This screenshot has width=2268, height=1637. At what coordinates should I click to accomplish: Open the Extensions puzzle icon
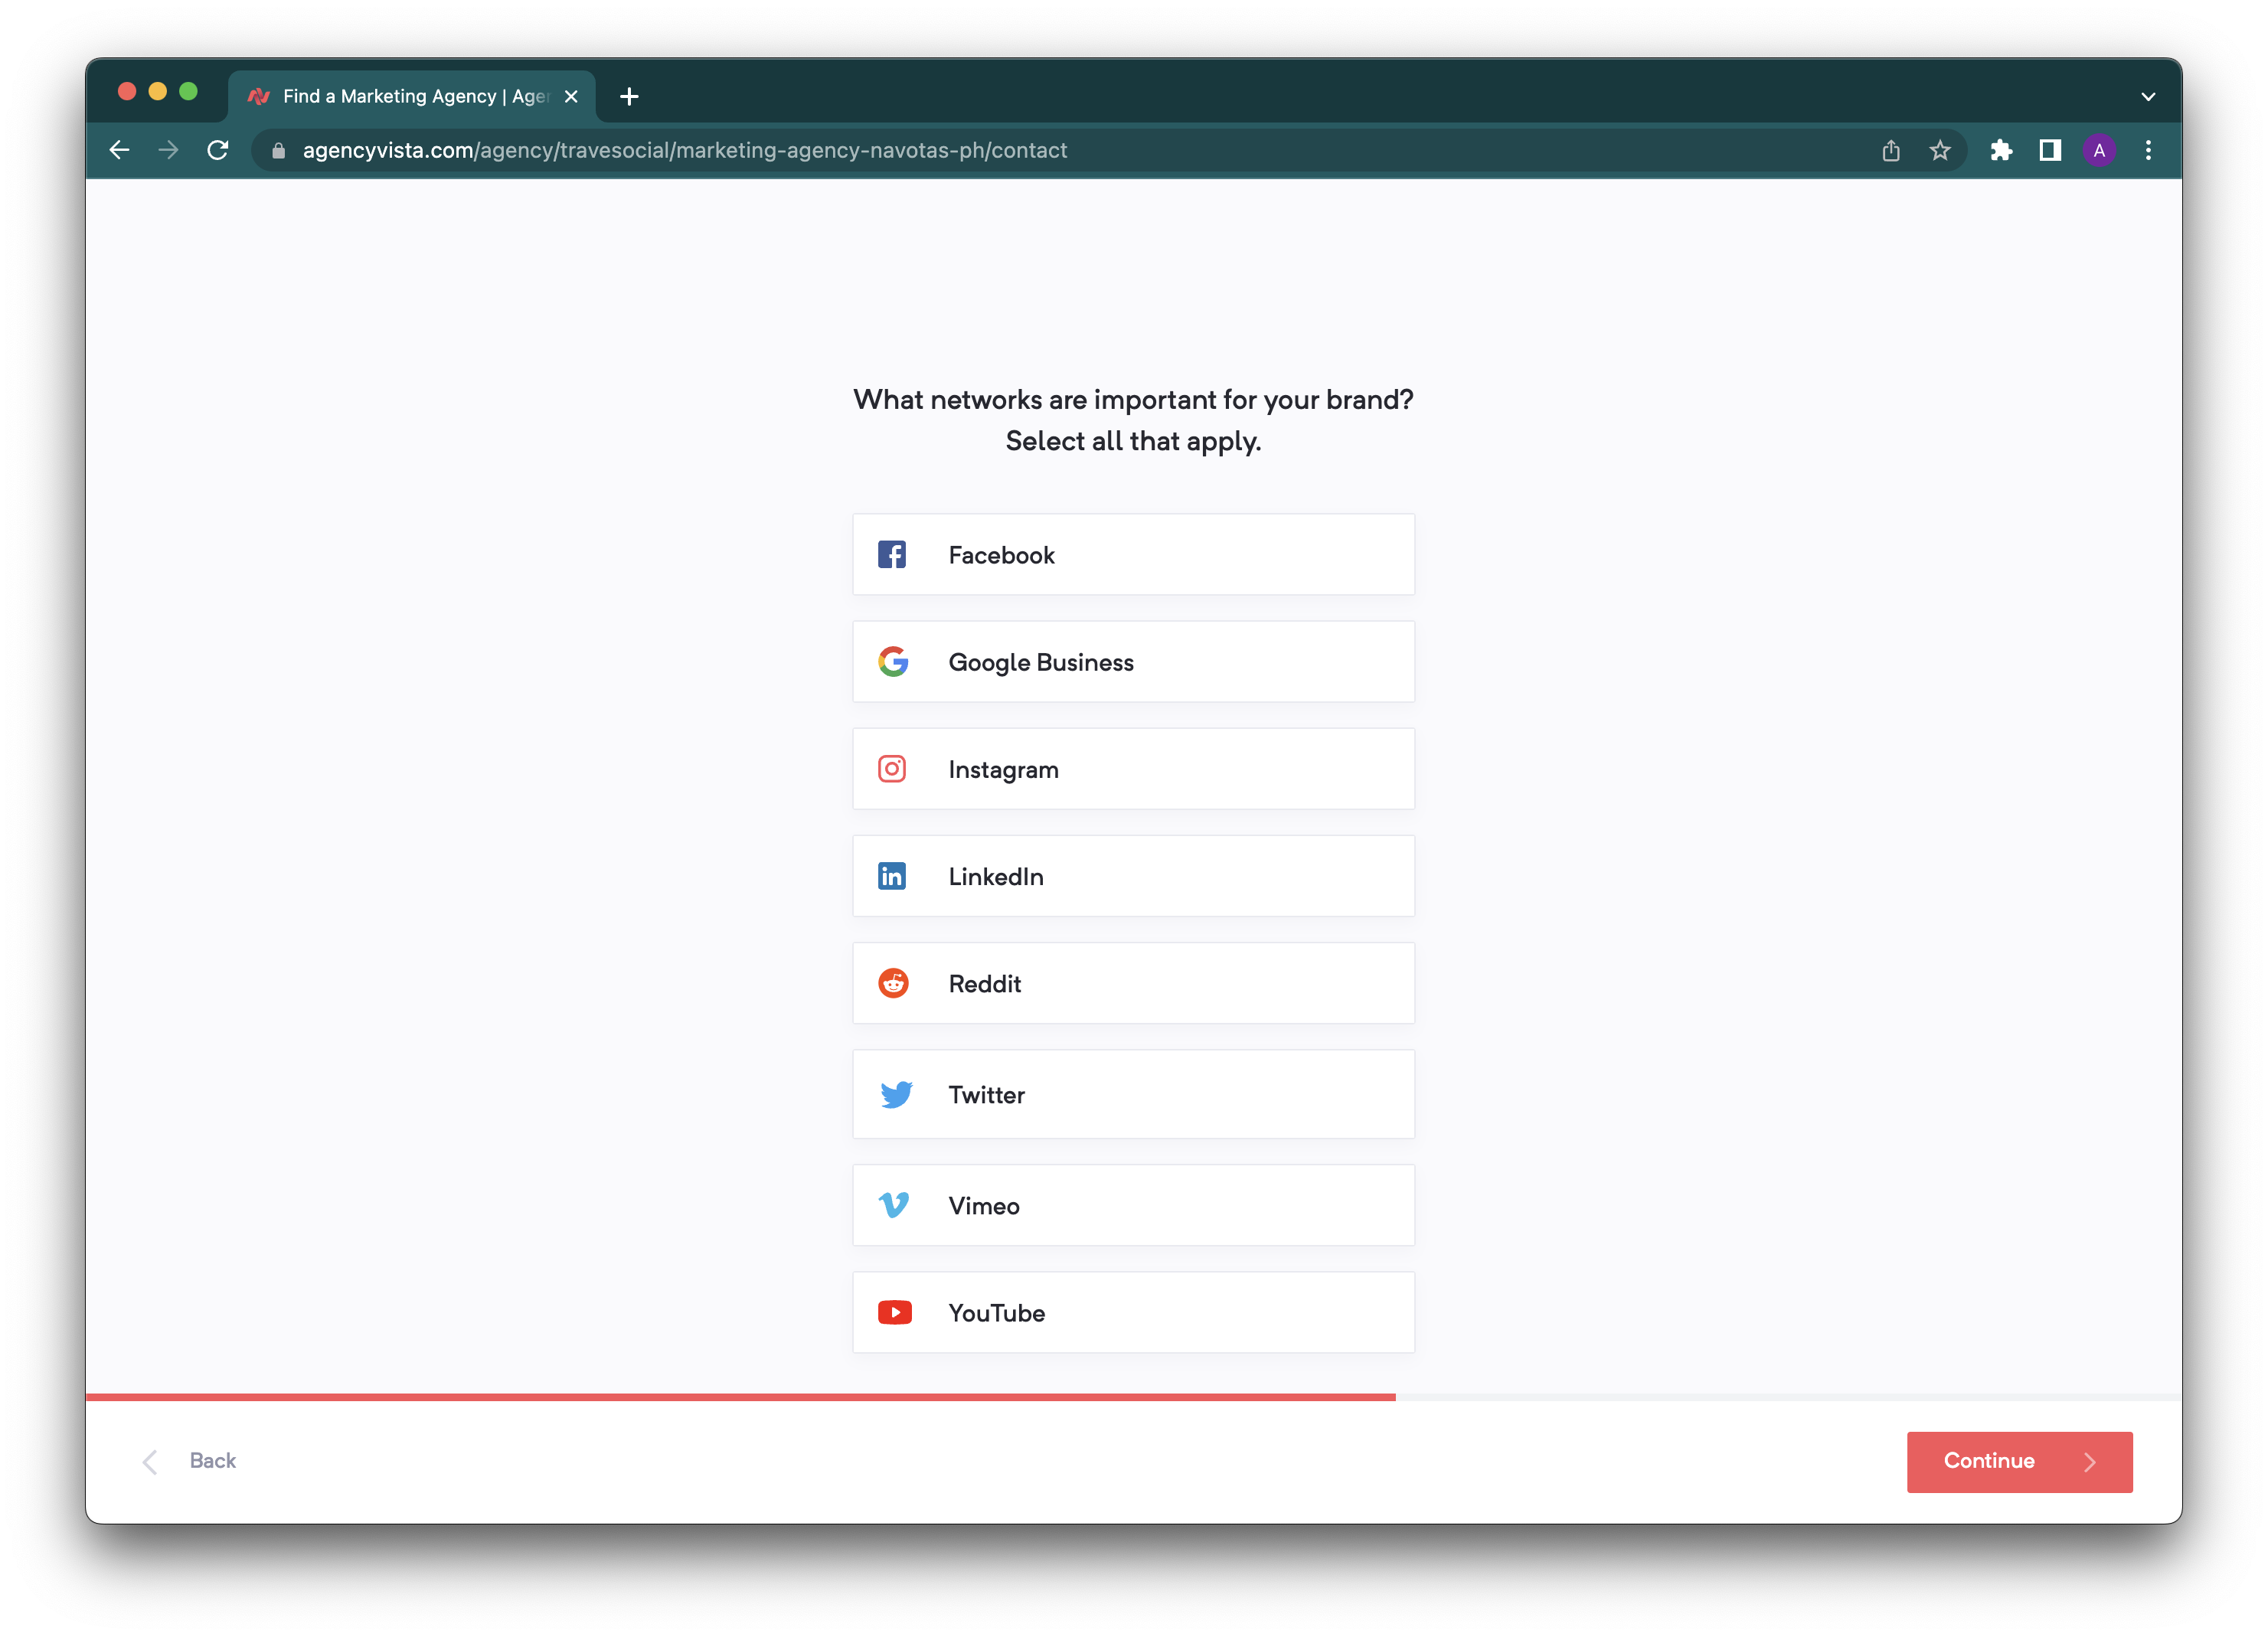point(2001,150)
